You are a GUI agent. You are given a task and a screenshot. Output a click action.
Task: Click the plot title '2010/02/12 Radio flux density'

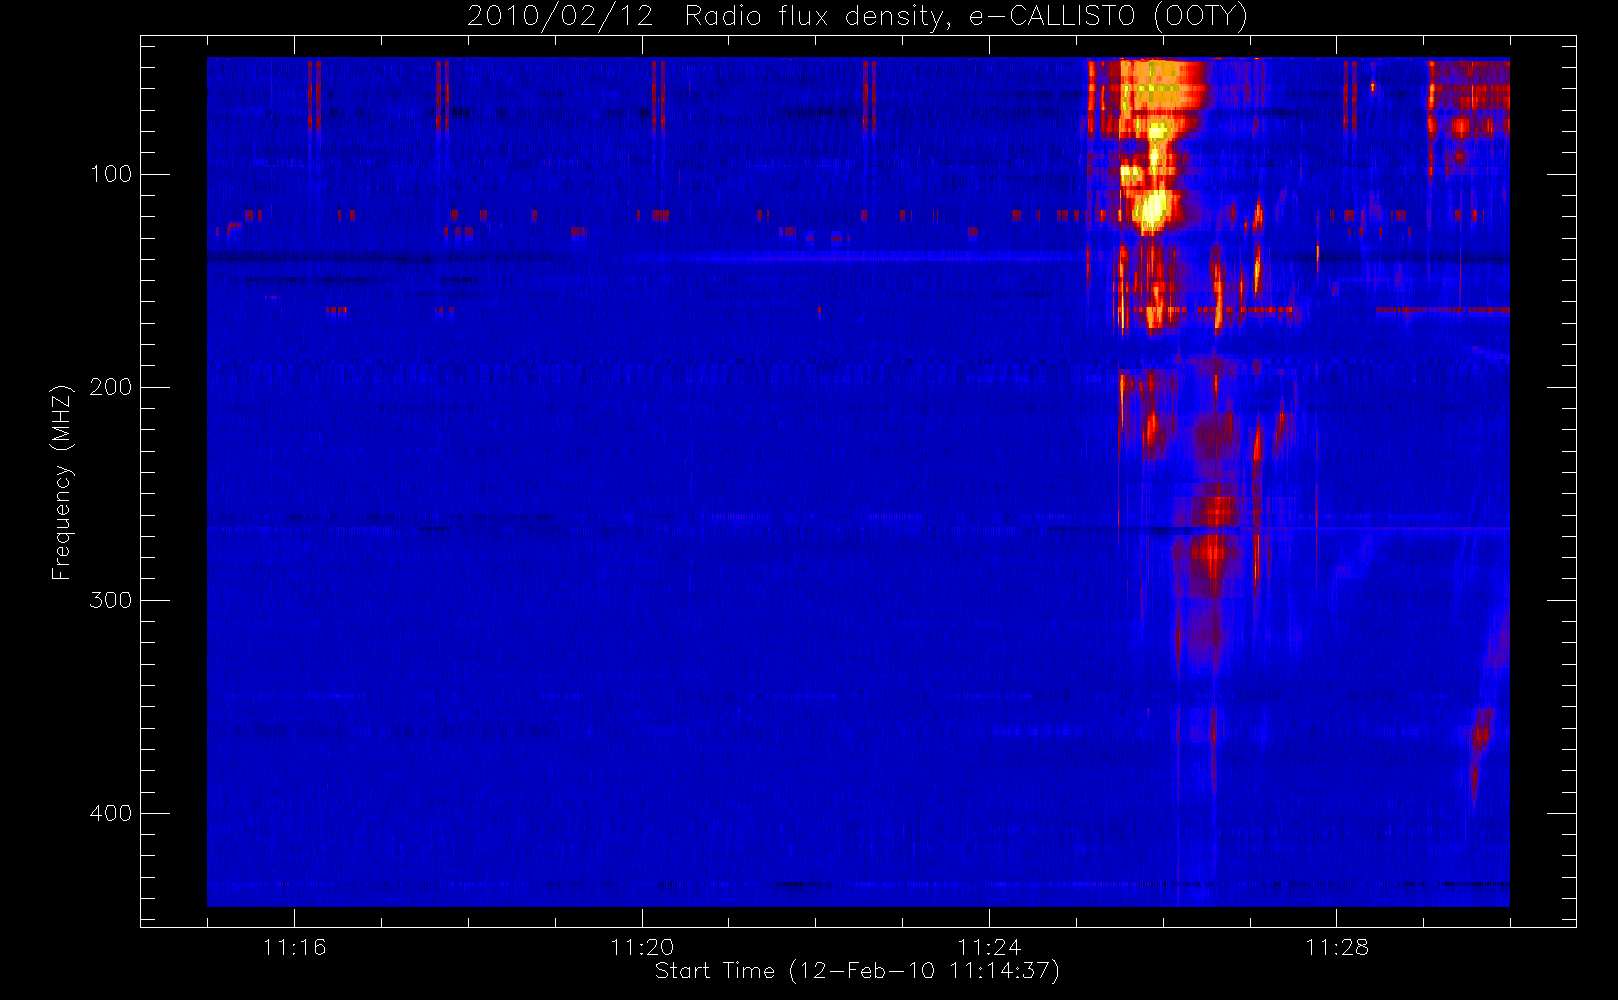[858, 16]
